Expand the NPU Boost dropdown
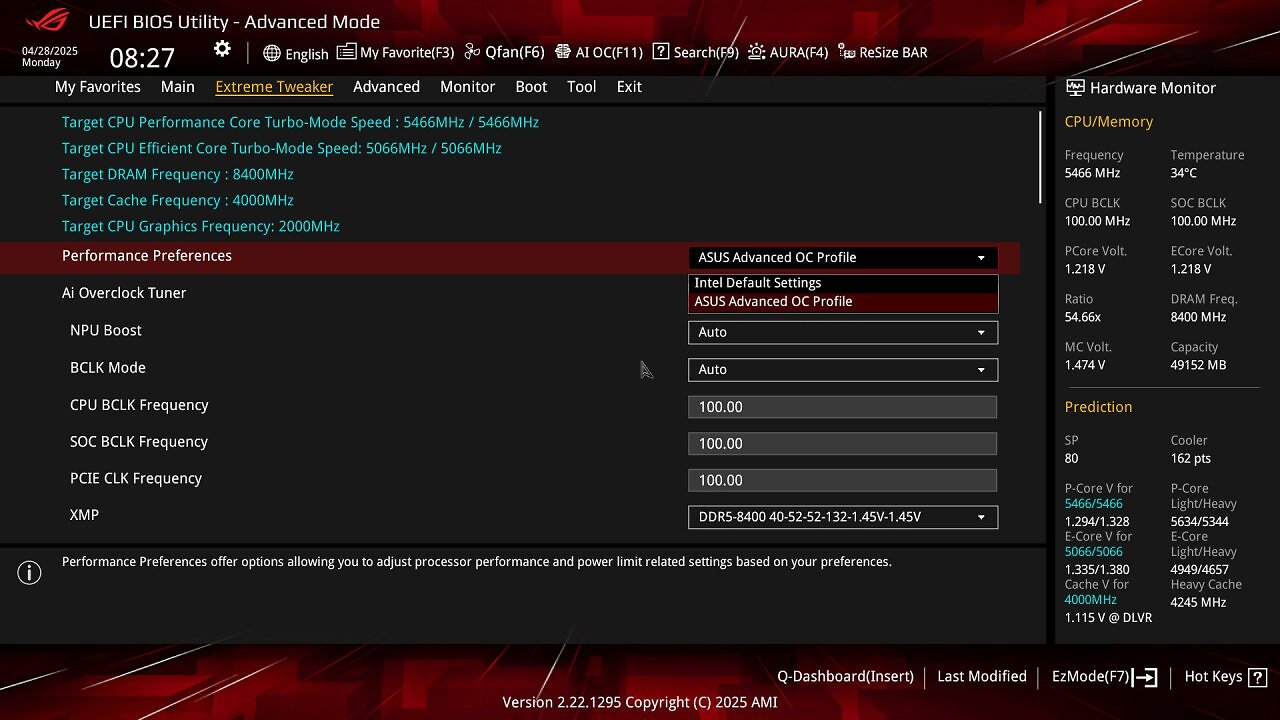The width and height of the screenshot is (1280, 720). 843,332
